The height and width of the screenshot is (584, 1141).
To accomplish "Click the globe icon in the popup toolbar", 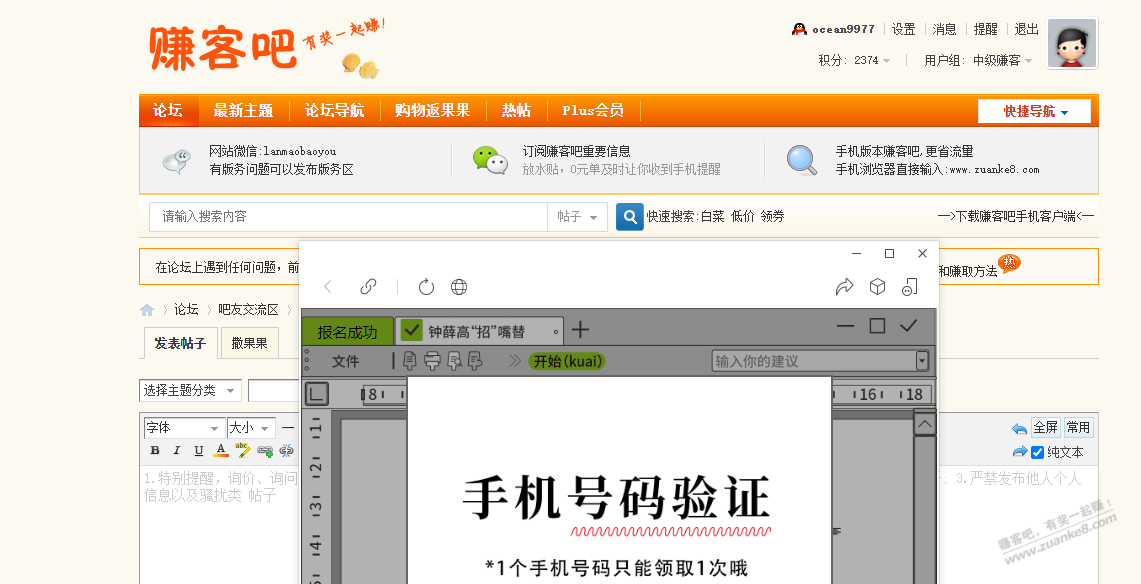I will (459, 286).
